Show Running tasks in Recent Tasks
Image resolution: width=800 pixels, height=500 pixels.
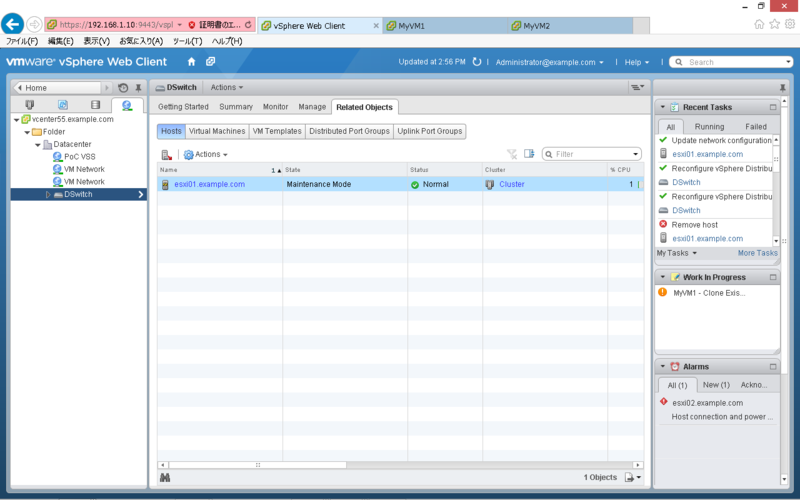[x=709, y=127]
